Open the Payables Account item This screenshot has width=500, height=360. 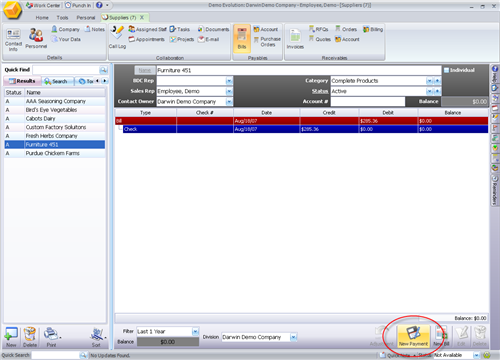[x=266, y=29]
